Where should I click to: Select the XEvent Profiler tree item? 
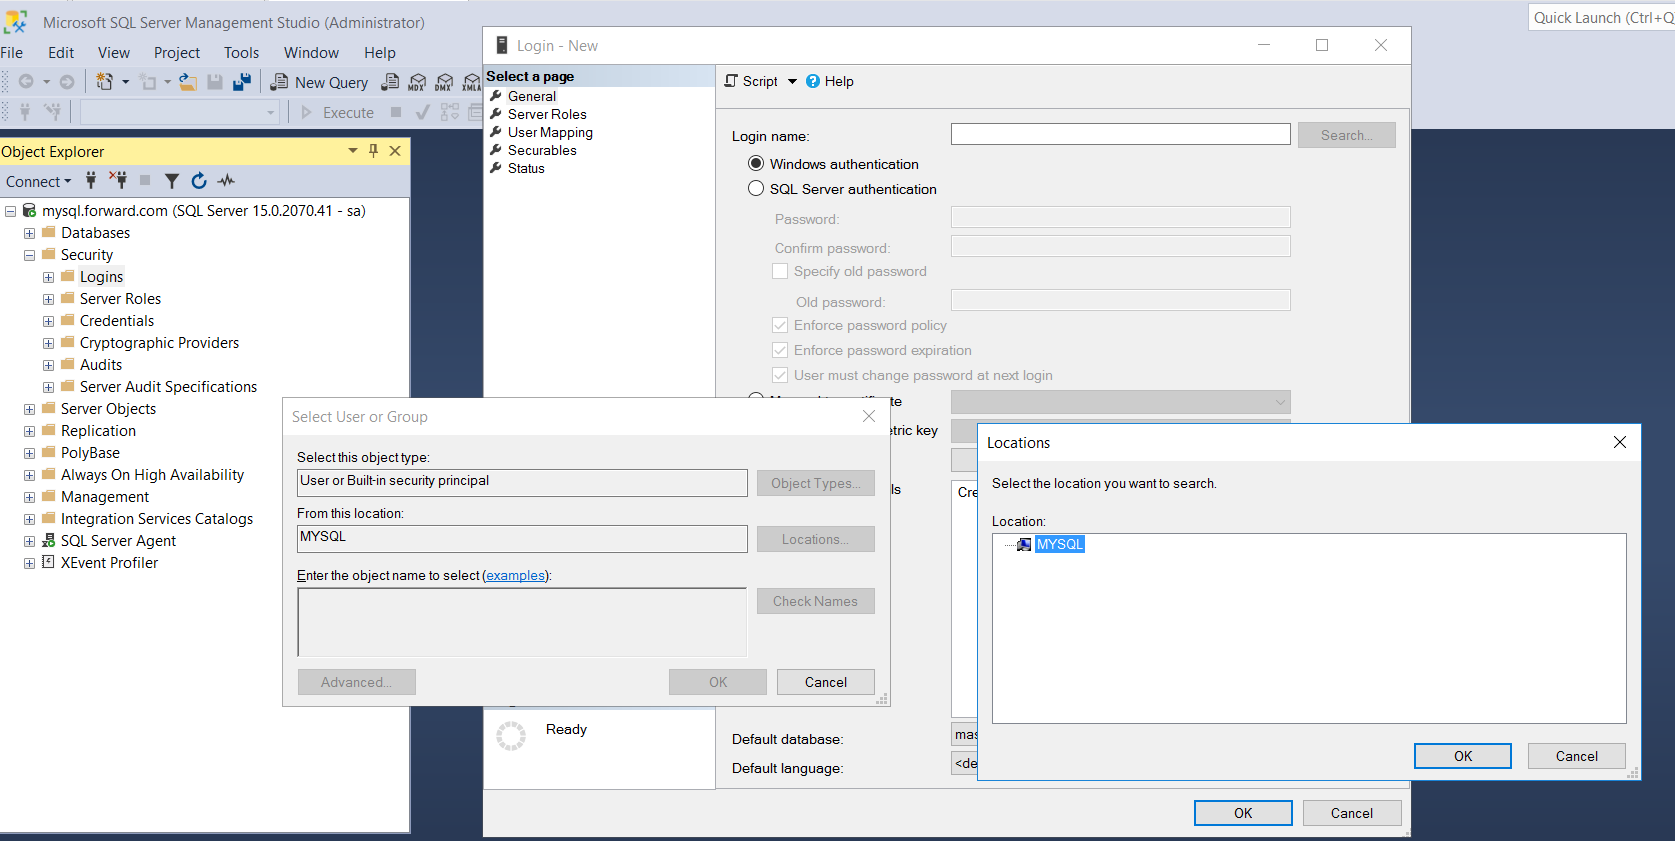point(109,563)
